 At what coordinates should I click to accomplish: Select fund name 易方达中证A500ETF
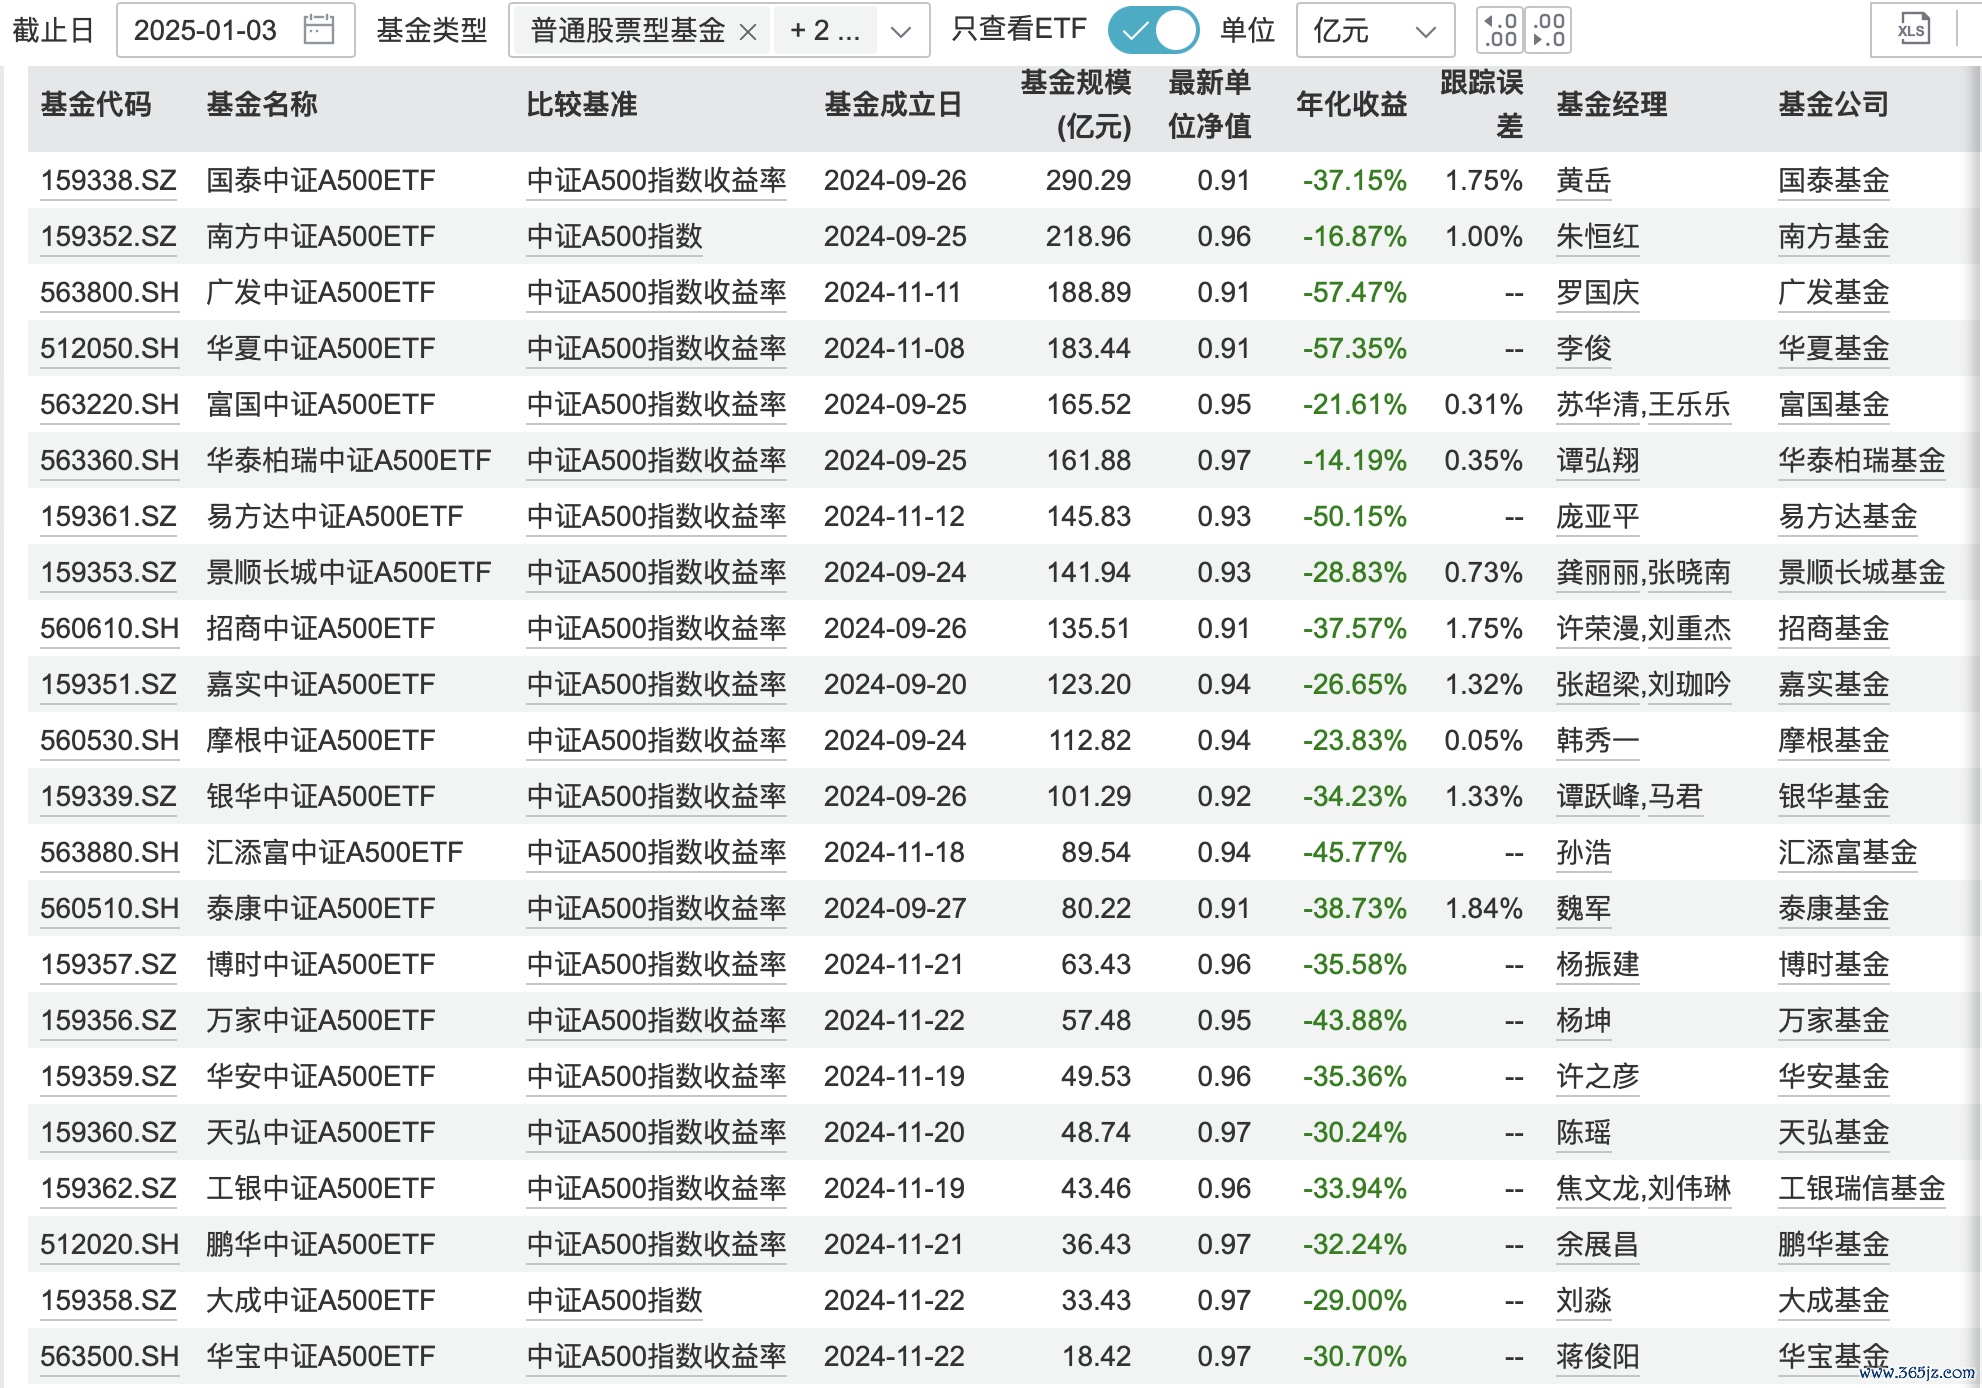(335, 517)
